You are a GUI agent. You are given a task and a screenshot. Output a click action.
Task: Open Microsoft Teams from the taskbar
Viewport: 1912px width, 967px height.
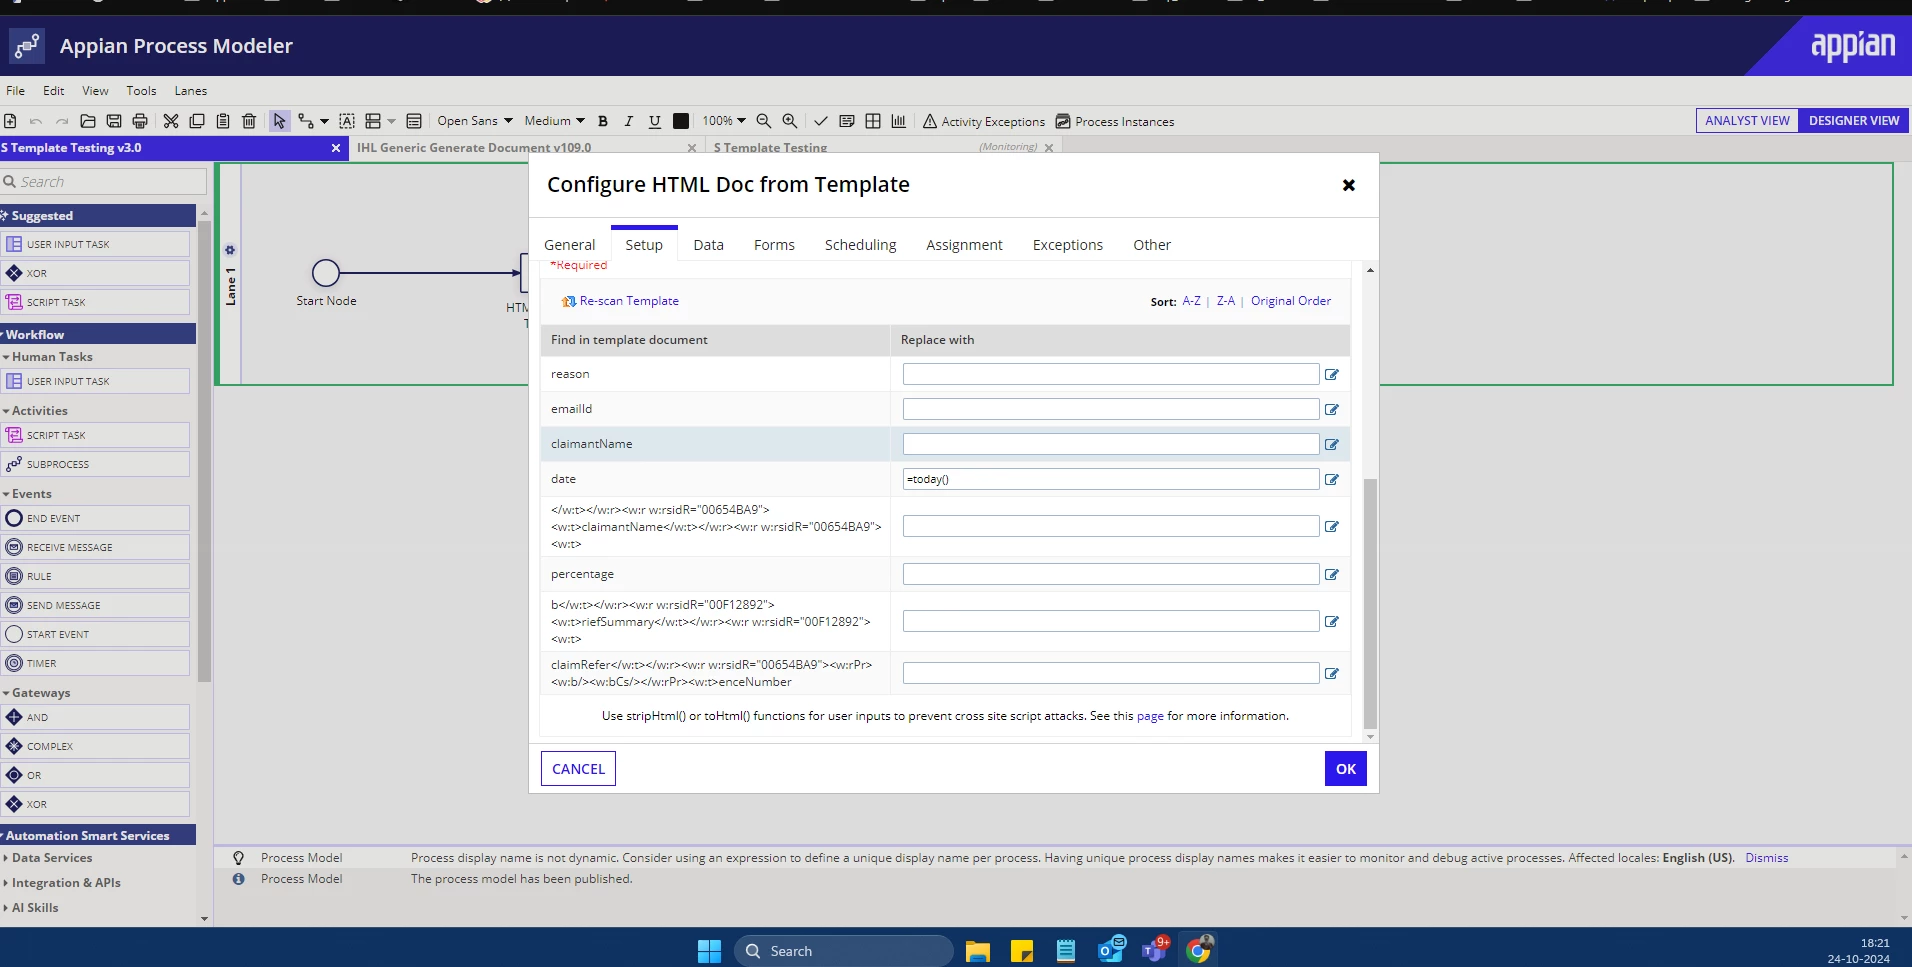click(1155, 950)
